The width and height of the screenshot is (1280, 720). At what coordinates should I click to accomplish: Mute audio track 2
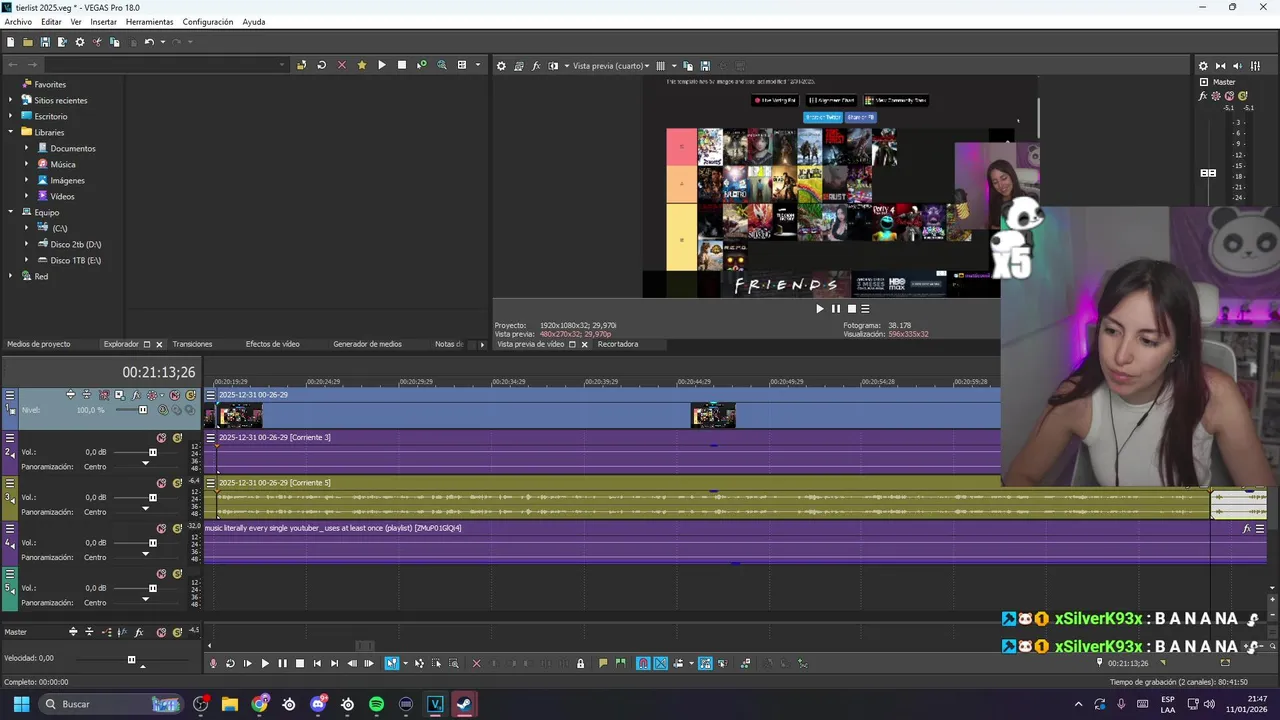(161, 438)
